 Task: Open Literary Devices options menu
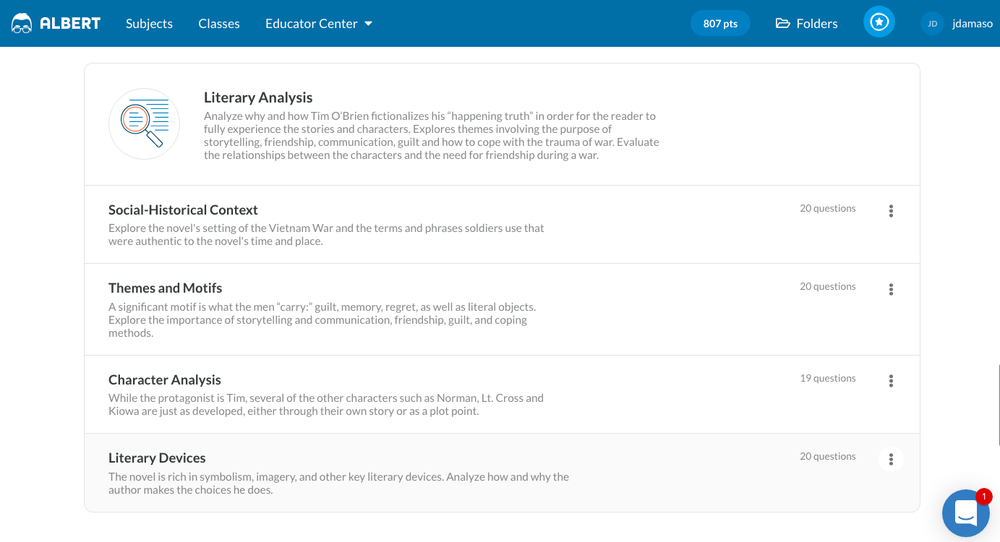[x=891, y=459]
